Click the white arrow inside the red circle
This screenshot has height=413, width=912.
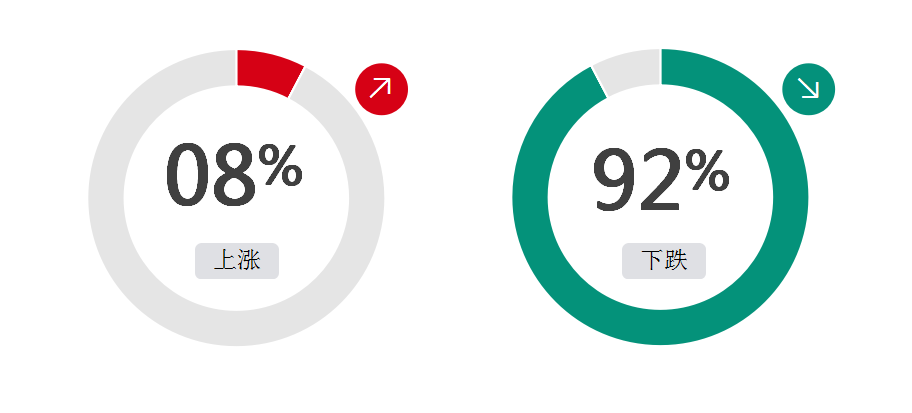pos(380,88)
